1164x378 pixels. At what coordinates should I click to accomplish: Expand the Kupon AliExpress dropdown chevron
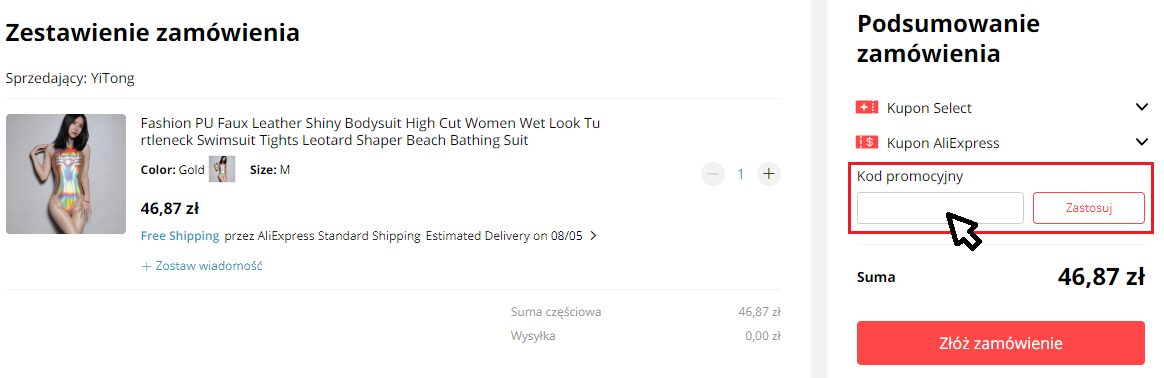(x=1142, y=142)
